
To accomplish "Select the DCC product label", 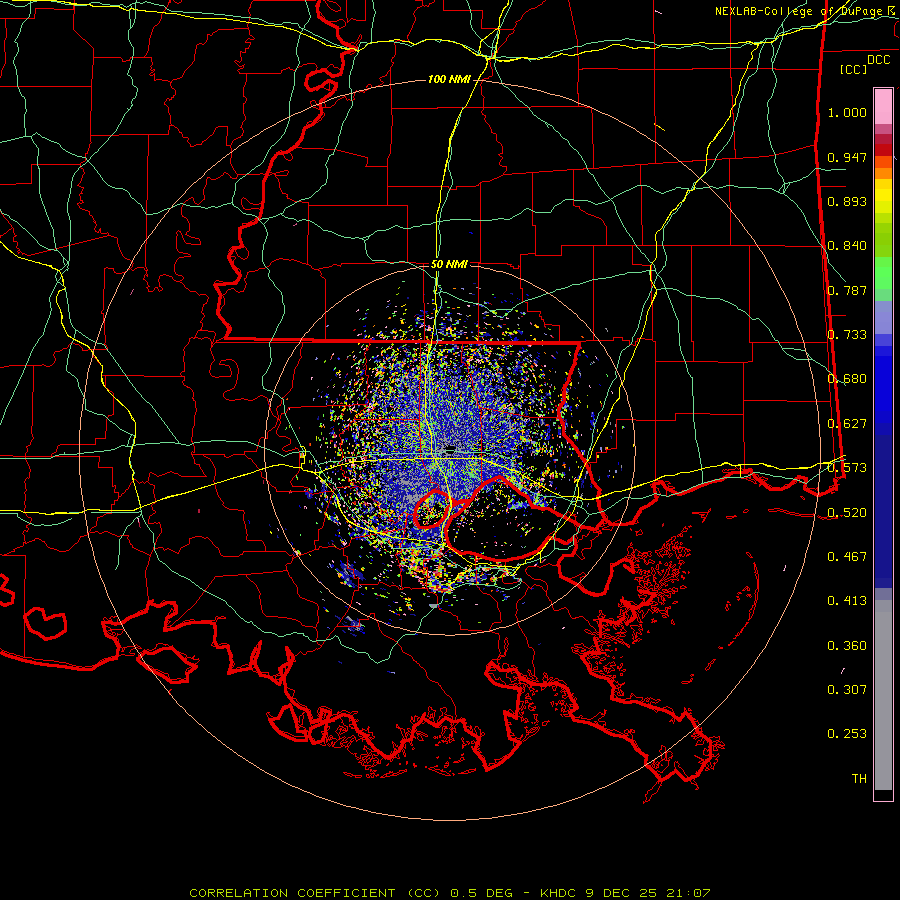I will [878, 60].
